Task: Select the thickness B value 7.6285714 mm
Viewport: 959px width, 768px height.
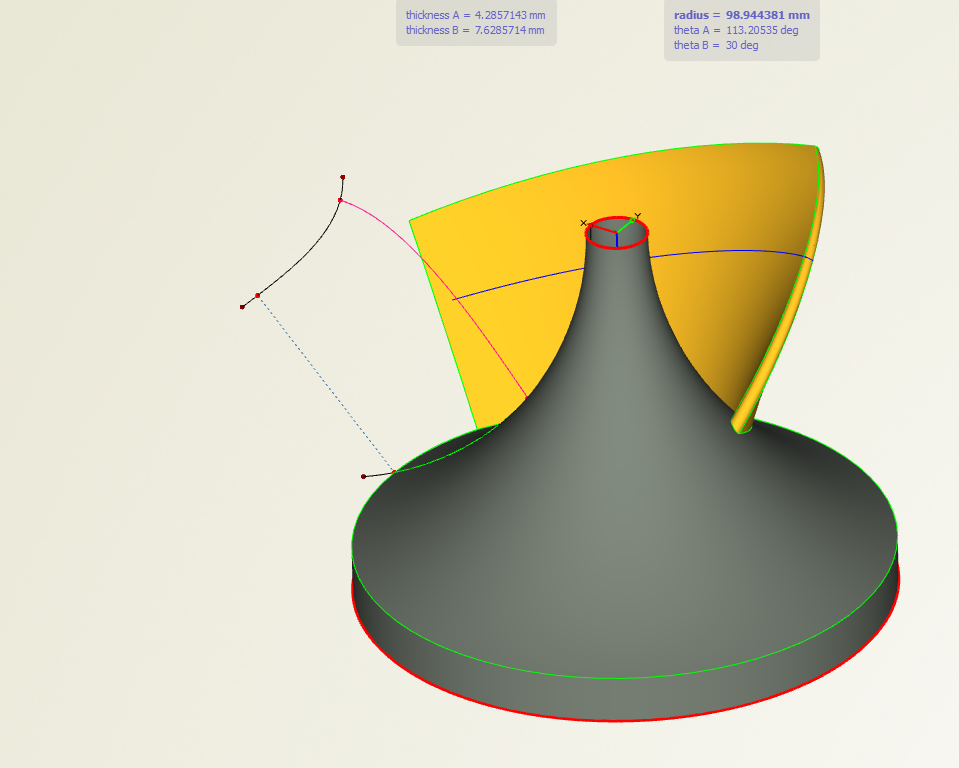Action: click(x=509, y=30)
